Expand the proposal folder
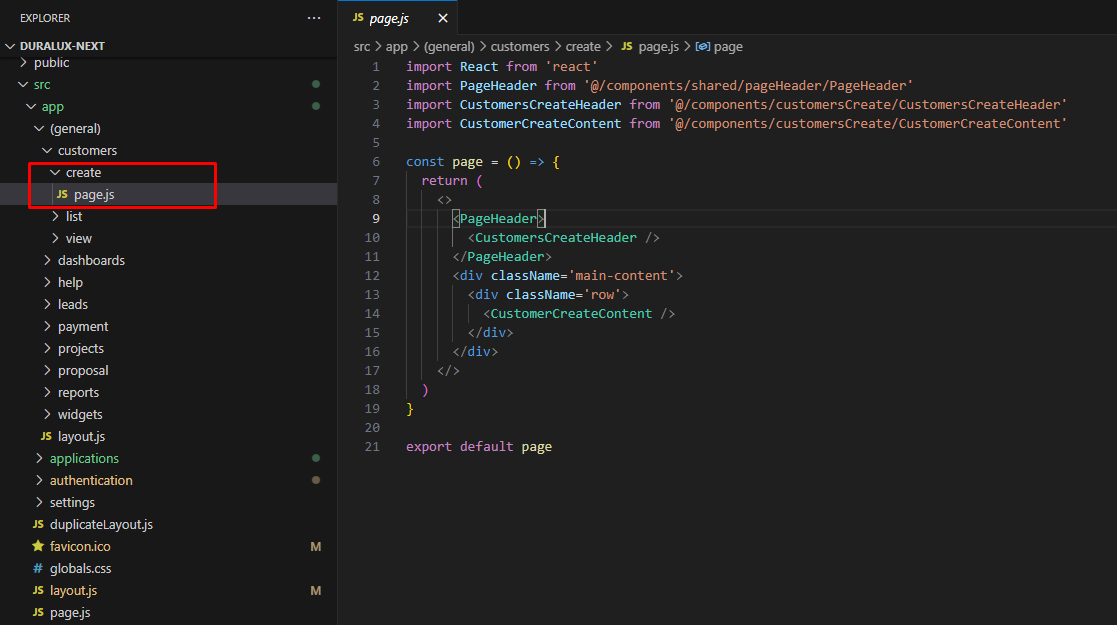Image resolution: width=1117 pixels, height=625 pixels. (x=83, y=371)
